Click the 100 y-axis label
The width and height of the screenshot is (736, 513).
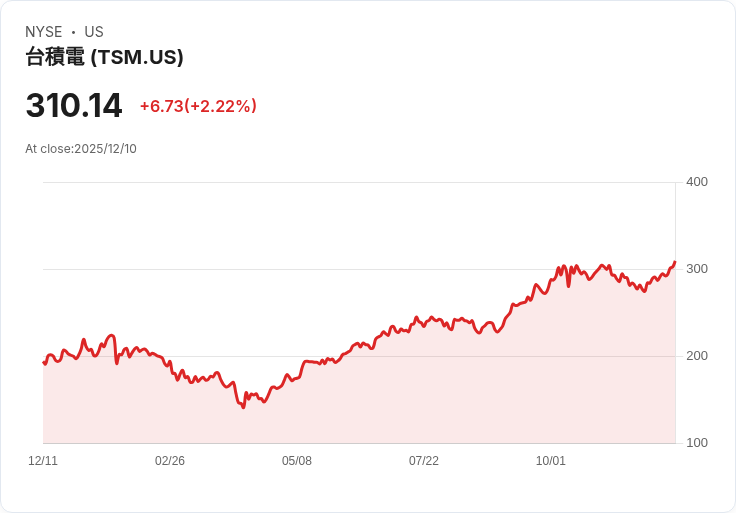click(696, 443)
